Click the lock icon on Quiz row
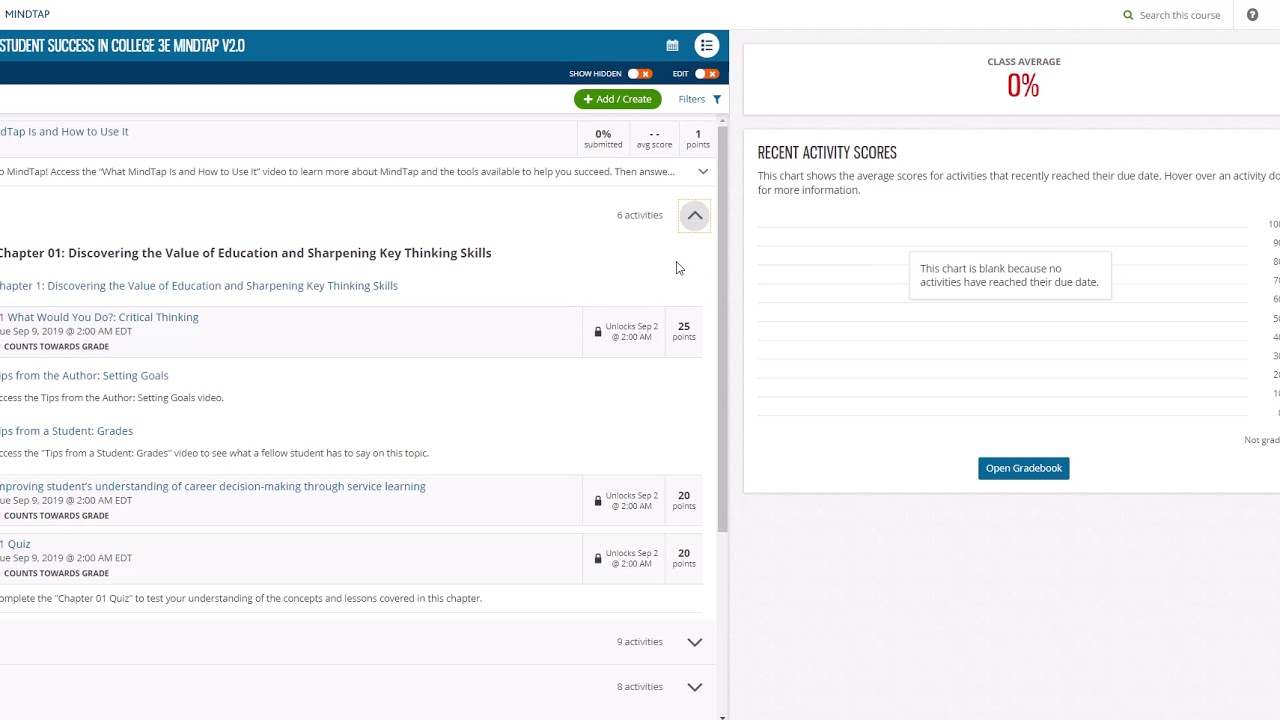This screenshot has height=720, width=1280. [598, 559]
